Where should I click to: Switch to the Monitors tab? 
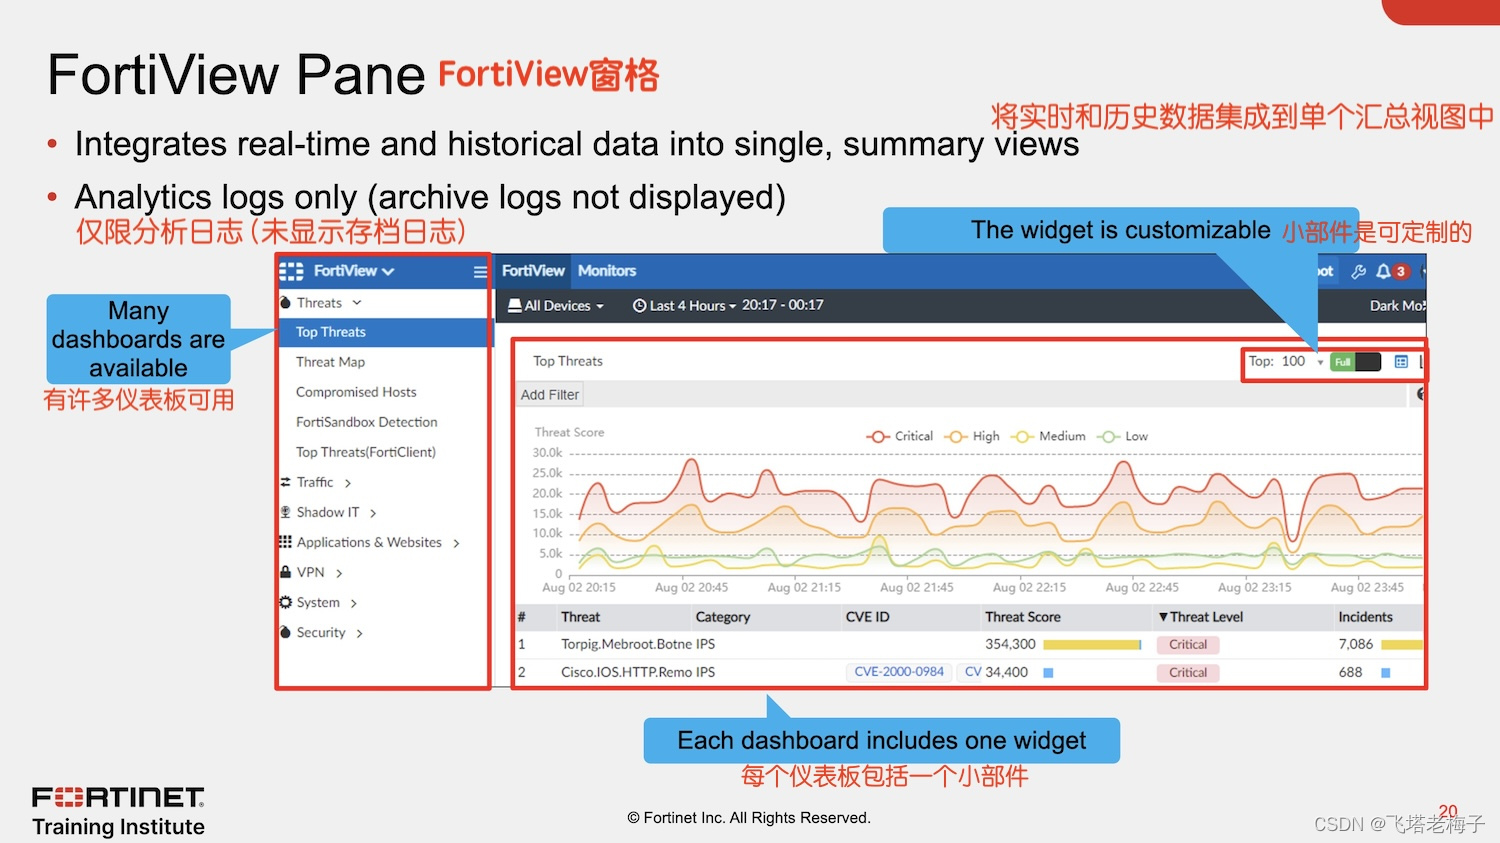point(607,271)
